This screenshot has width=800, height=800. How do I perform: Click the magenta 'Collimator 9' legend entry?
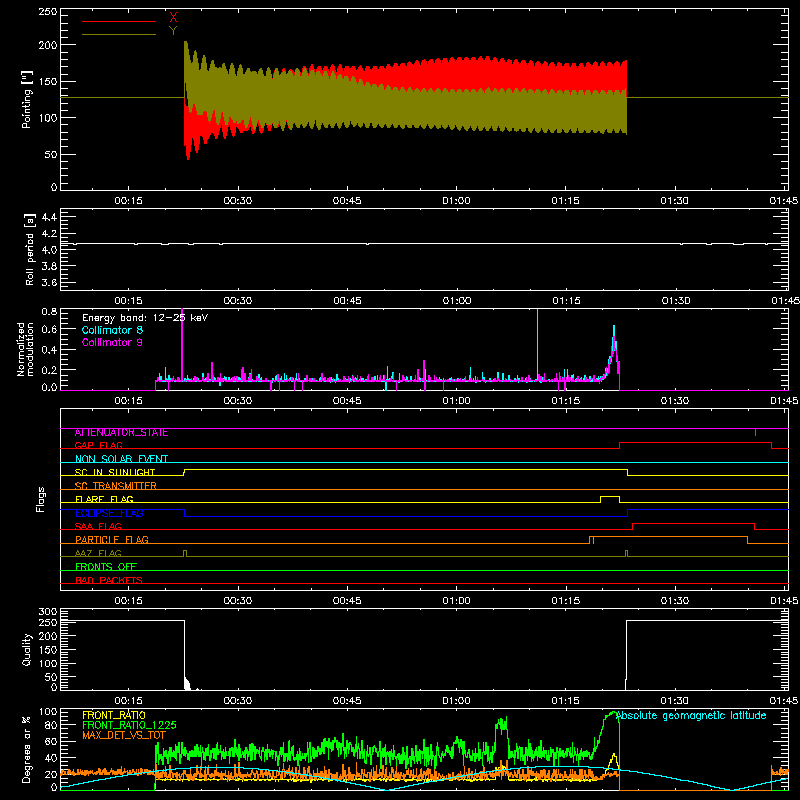pyautogui.click(x=112, y=342)
